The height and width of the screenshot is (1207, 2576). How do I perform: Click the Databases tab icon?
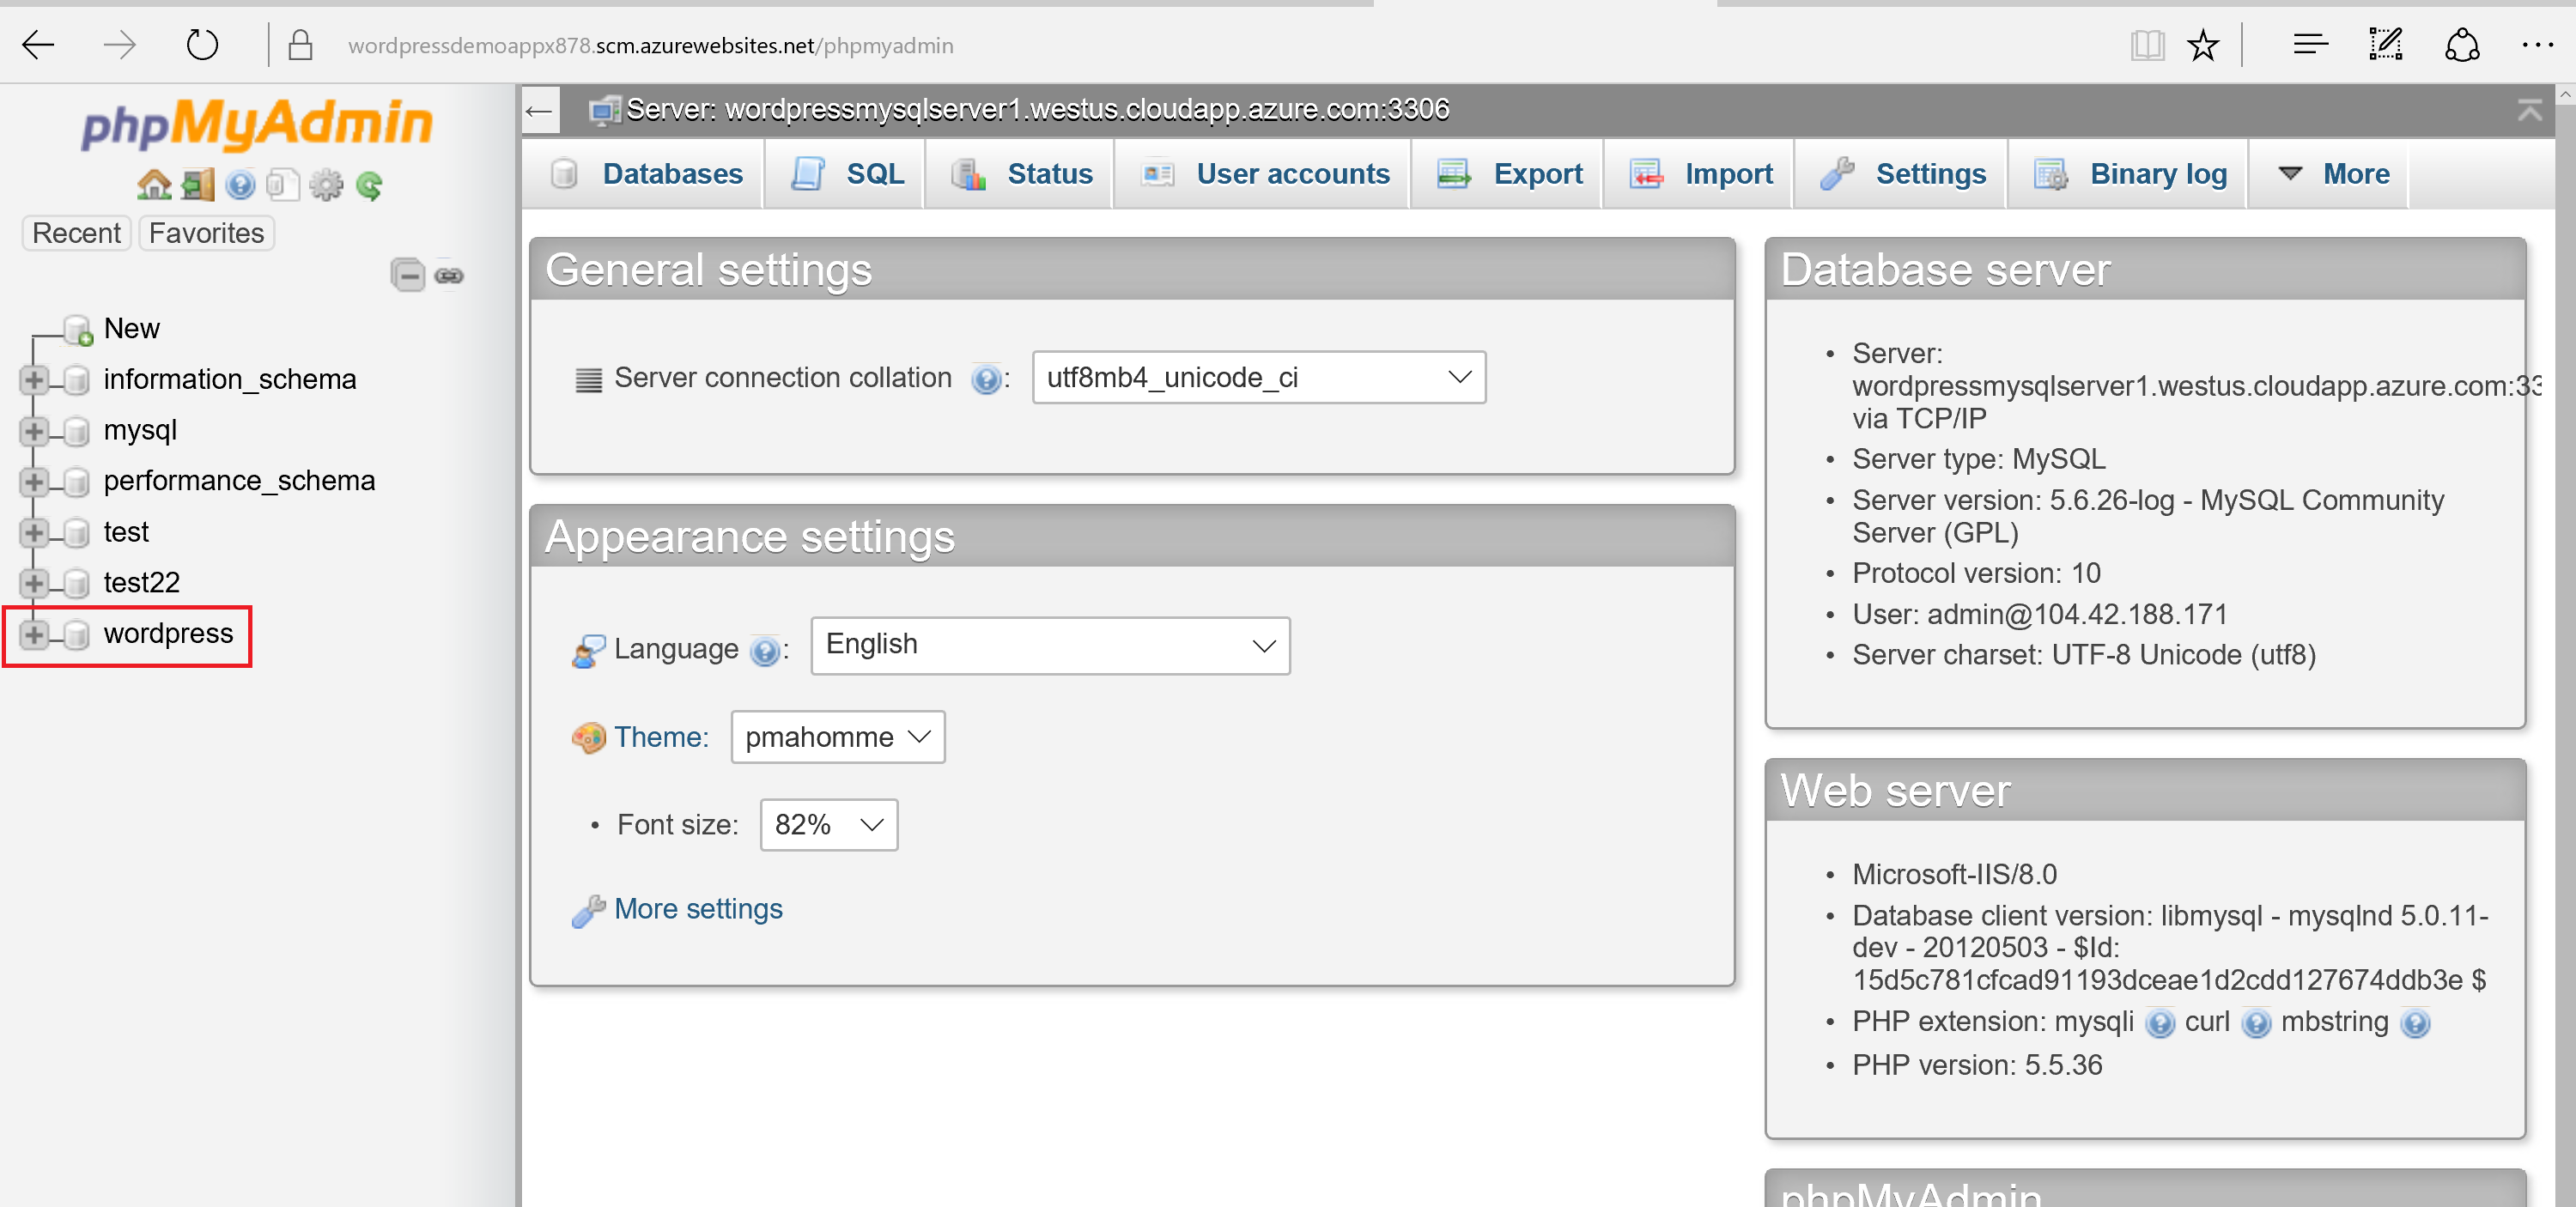[x=565, y=171]
